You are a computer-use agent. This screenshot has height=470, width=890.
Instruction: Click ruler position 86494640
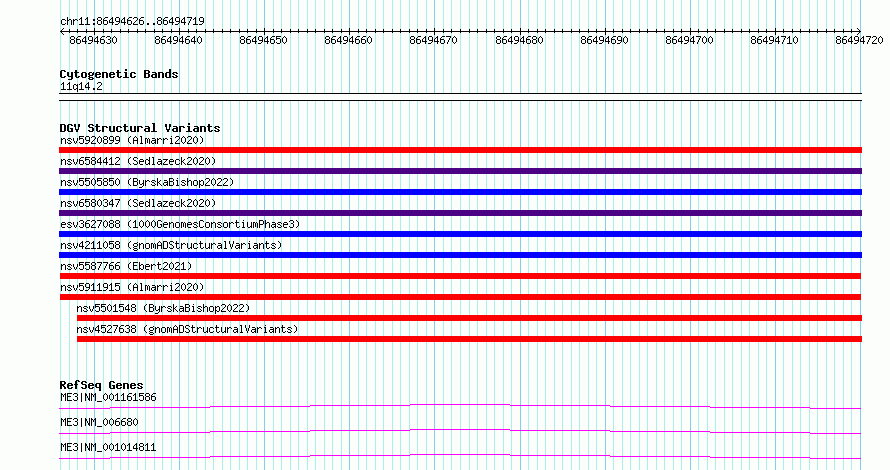pos(178,40)
